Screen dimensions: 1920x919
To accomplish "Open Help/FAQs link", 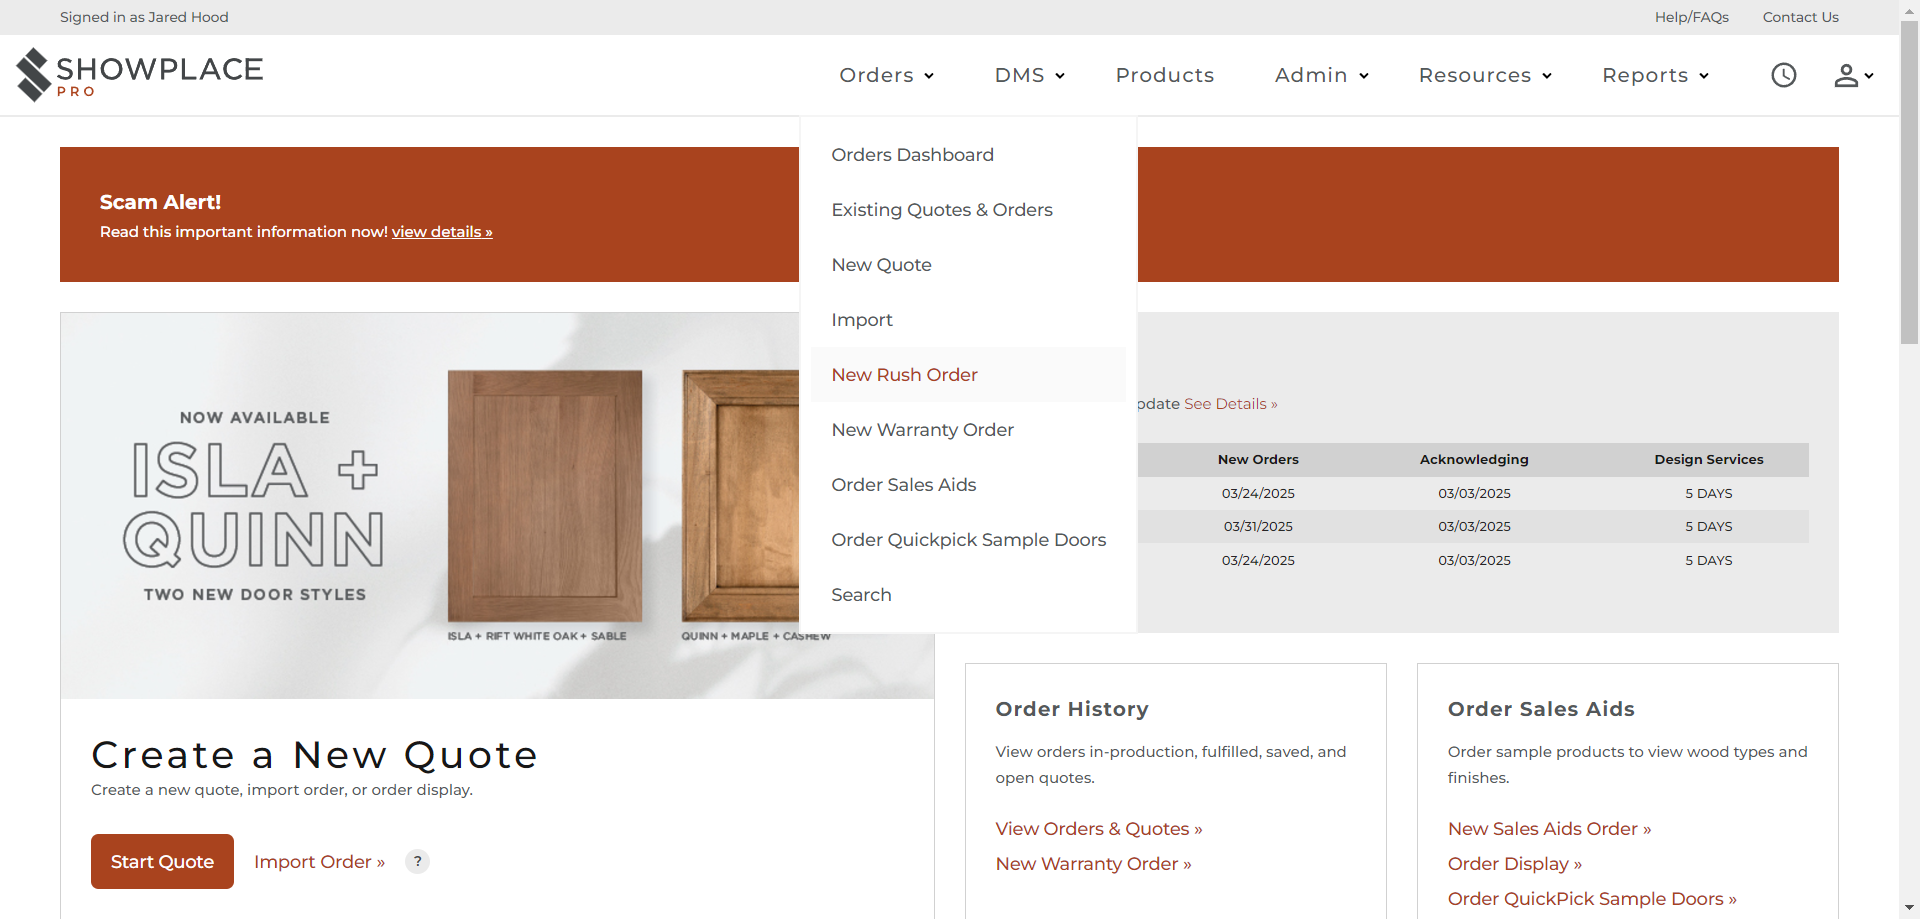I will click(x=1691, y=17).
